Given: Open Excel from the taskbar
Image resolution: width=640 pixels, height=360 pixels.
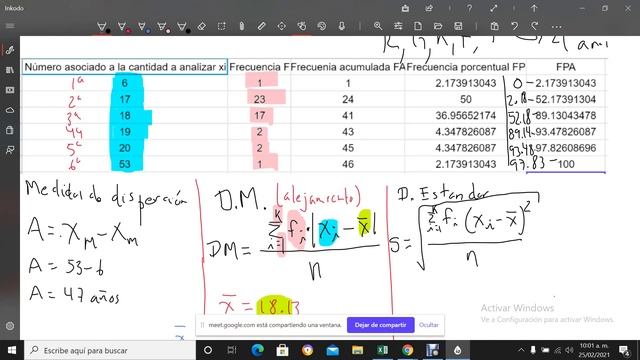Looking at the screenshot, I should tap(382, 350).
